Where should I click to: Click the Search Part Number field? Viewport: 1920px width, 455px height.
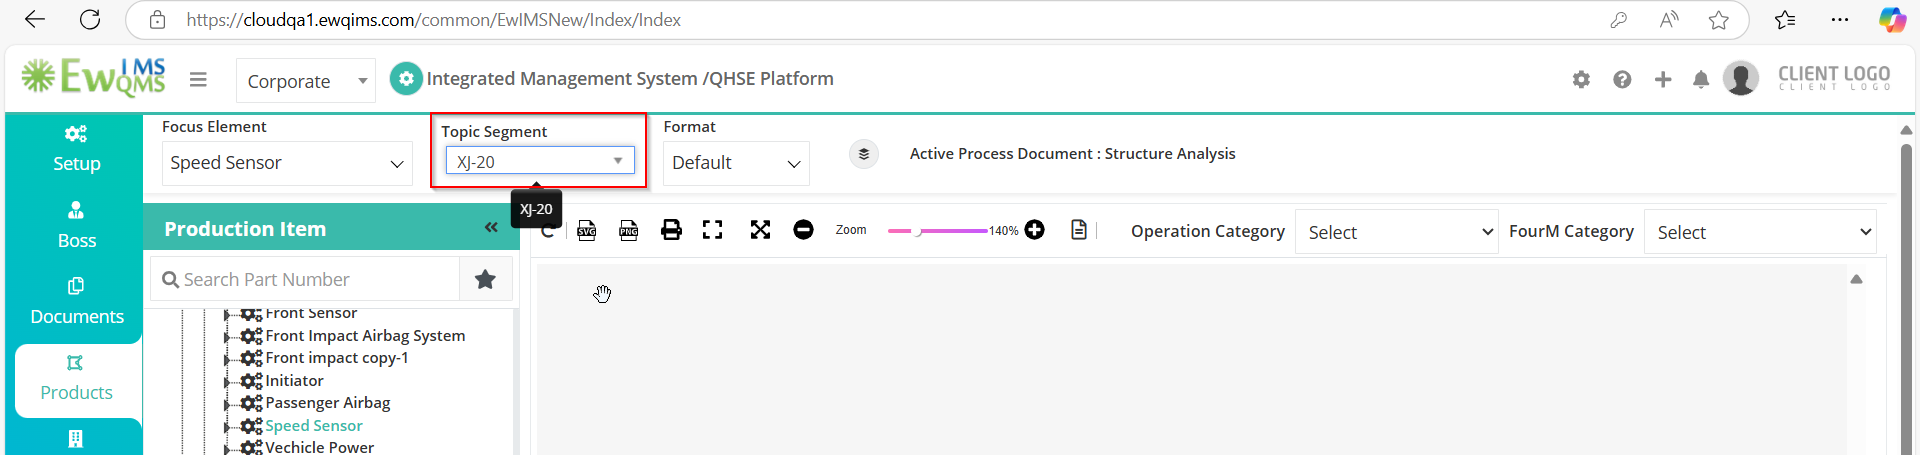pyautogui.click(x=305, y=279)
